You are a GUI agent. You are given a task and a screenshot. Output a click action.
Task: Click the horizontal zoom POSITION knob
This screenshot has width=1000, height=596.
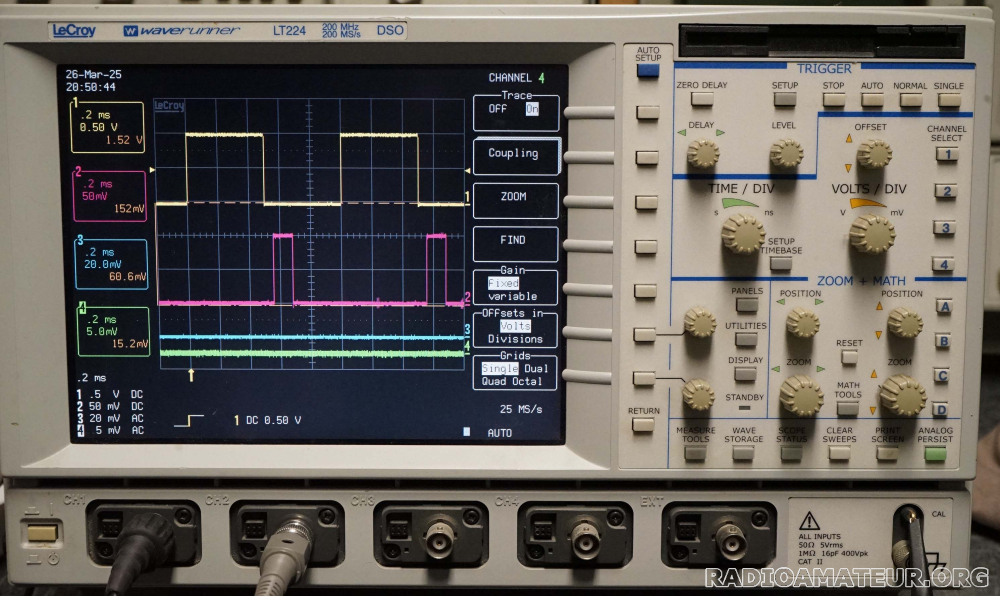[802, 323]
